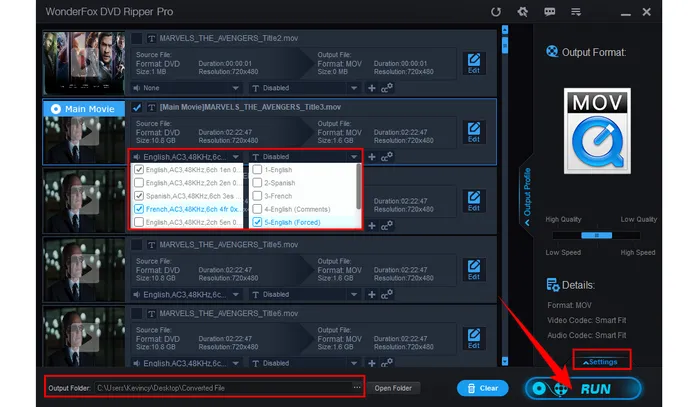Open settings gear in title bar

point(522,12)
